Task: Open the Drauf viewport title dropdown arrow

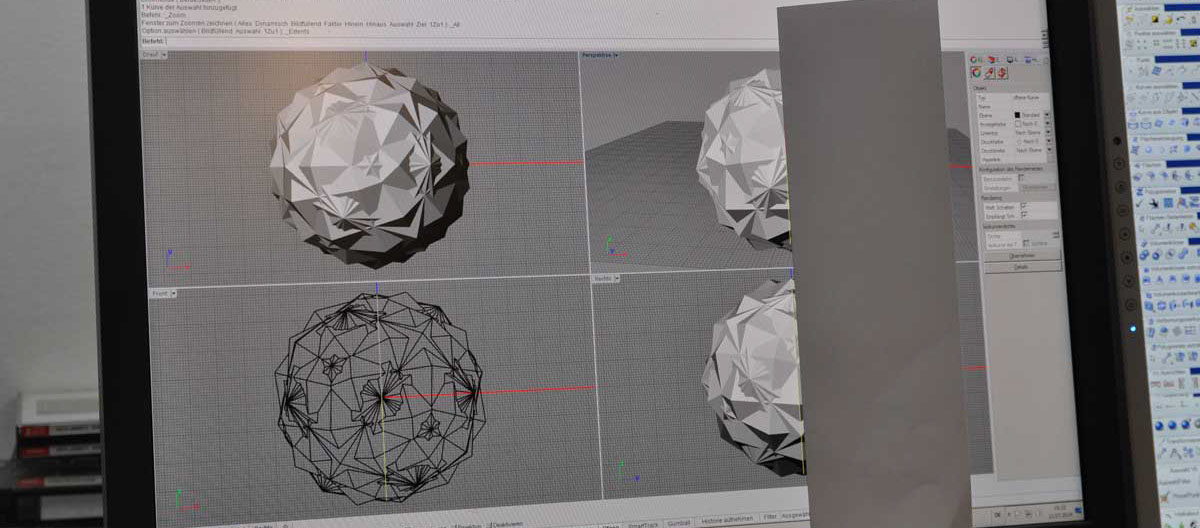Action: point(164,55)
